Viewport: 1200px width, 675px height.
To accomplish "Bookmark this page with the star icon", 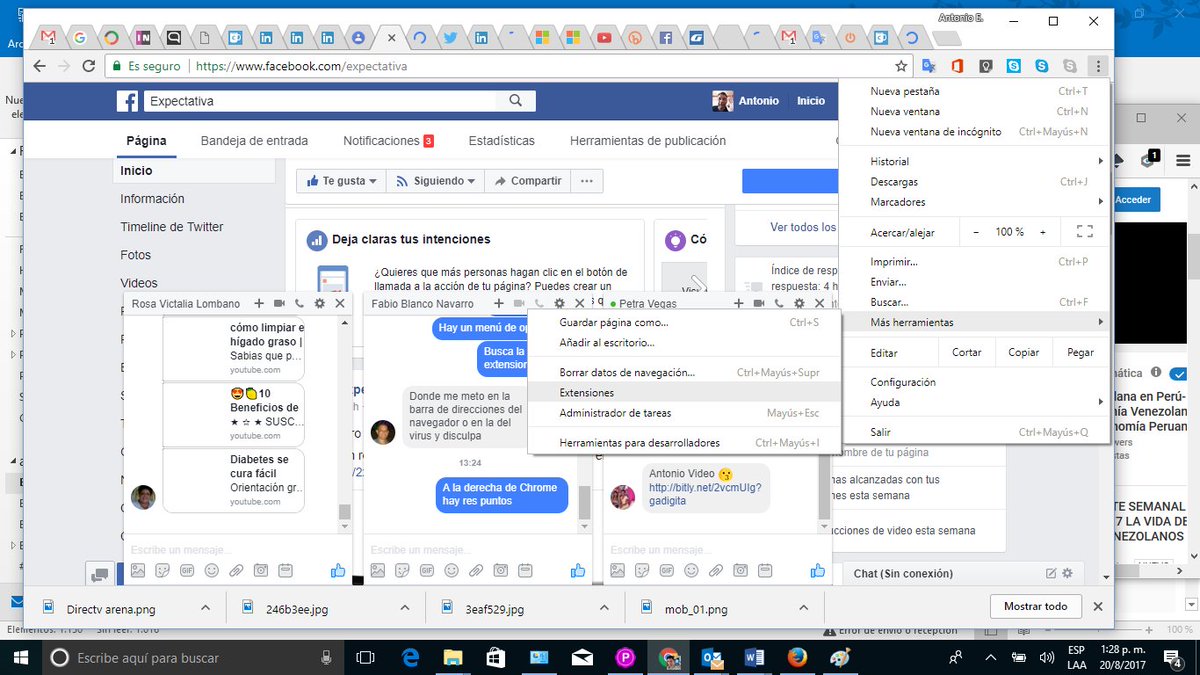I will pyautogui.click(x=901, y=66).
